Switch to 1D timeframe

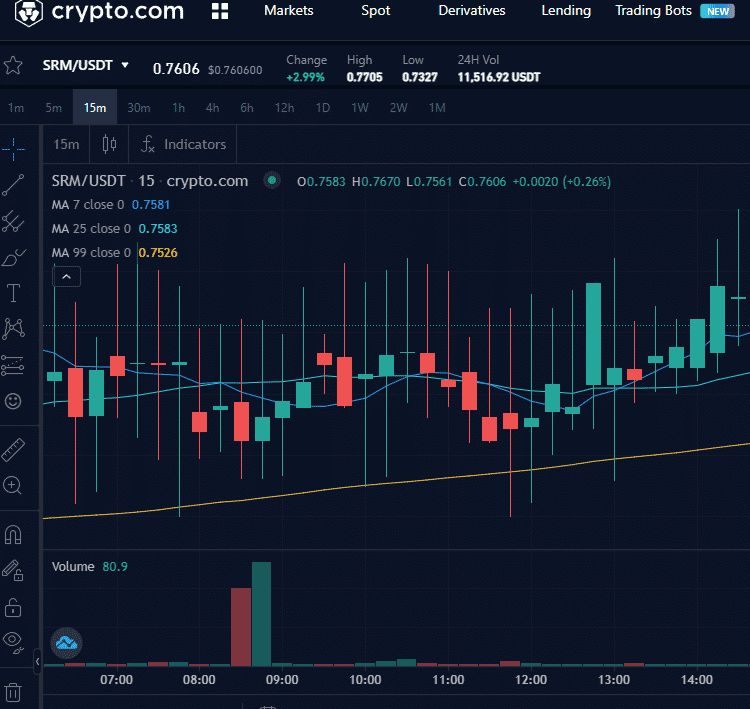(x=323, y=108)
